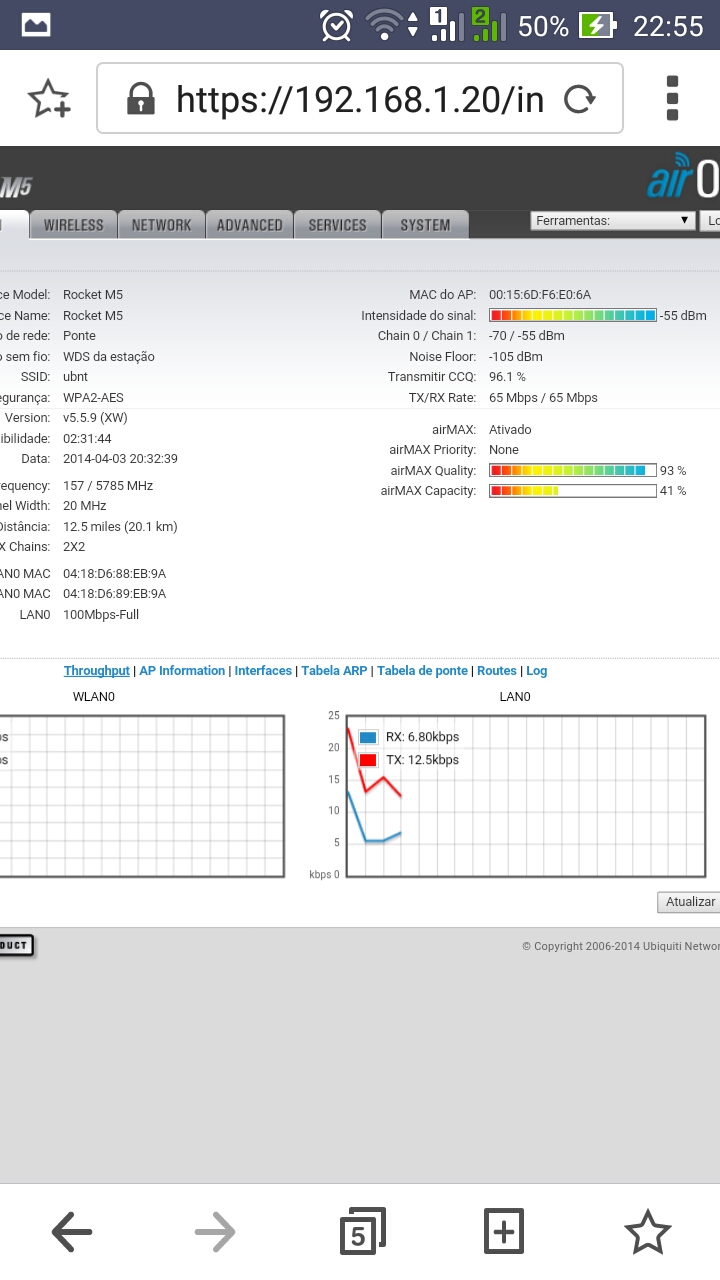Click the SSID value ubnt

pos(75,377)
